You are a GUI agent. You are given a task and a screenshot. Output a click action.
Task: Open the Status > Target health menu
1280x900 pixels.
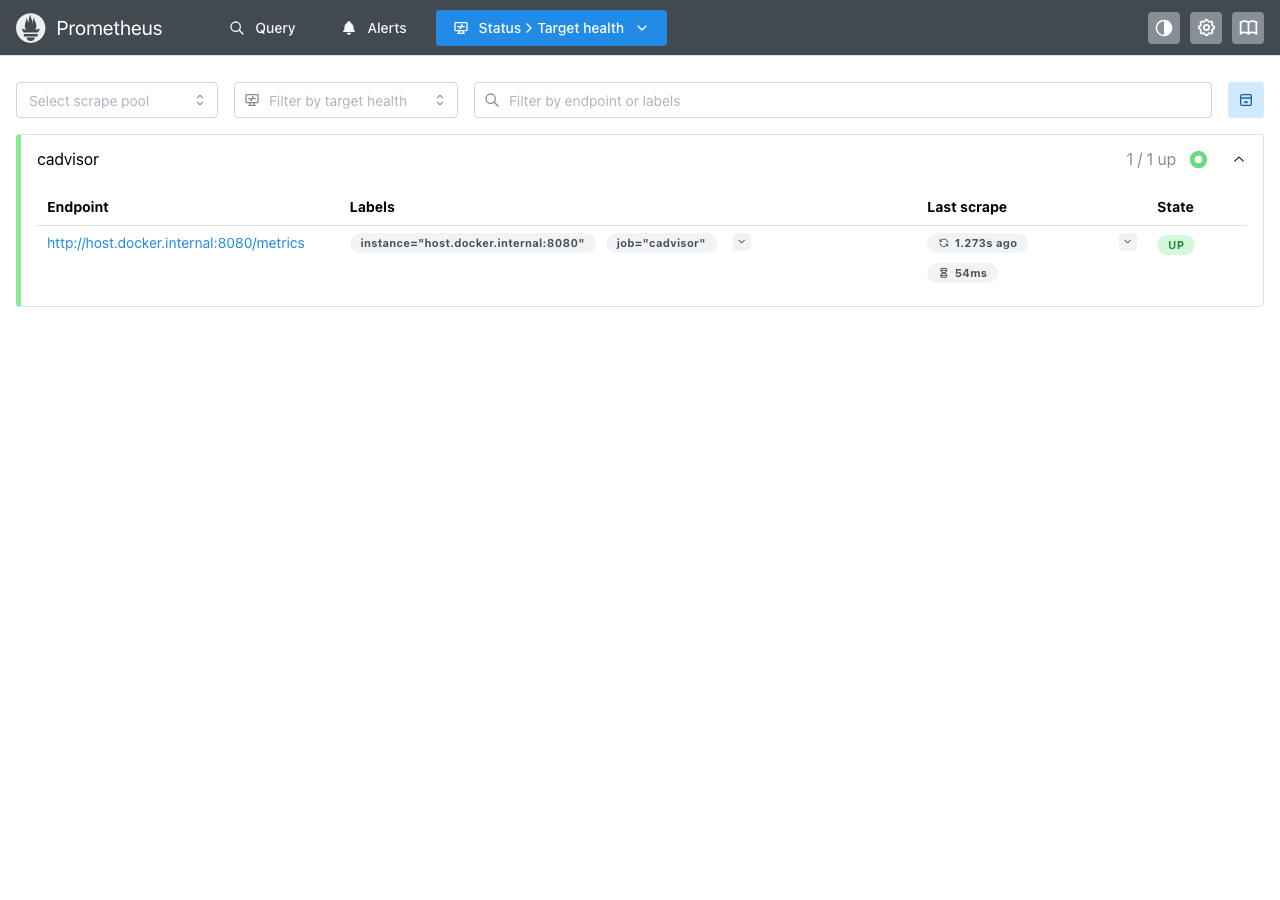coord(551,28)
